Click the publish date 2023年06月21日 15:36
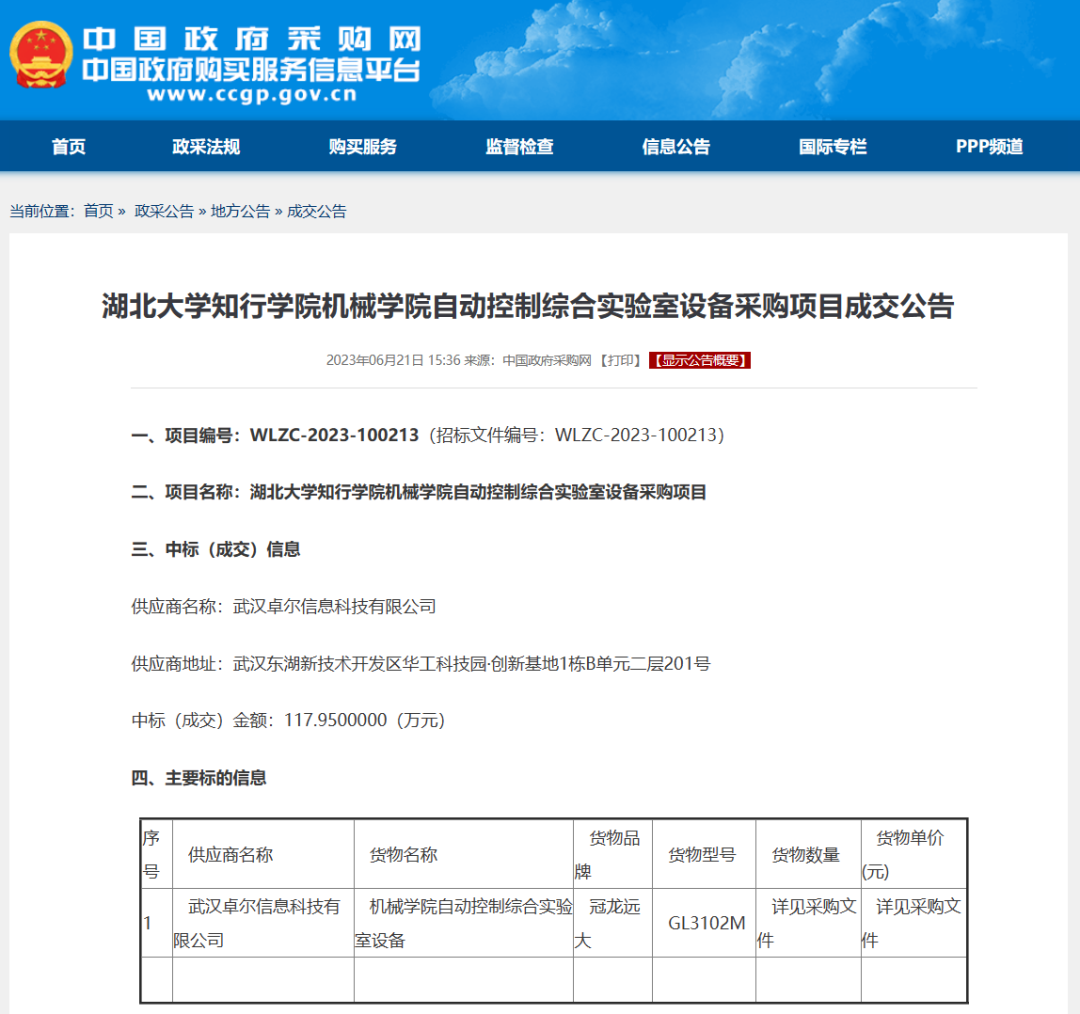Viewport: 1080px width, 1014px height. click(393, 360)
